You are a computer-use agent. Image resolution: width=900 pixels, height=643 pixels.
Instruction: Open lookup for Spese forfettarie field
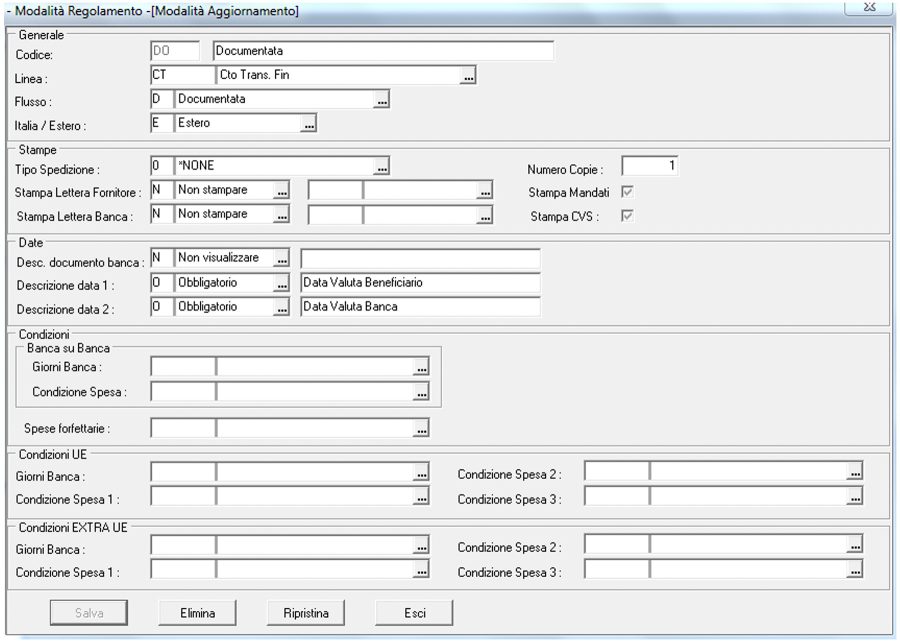coord(421,429)
